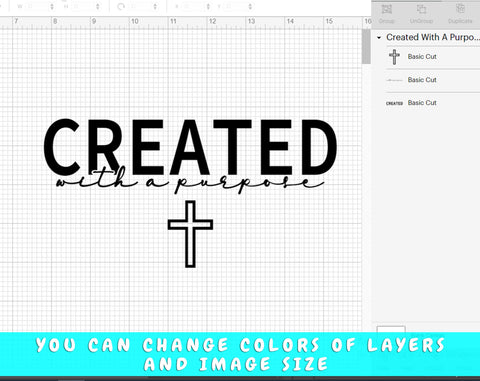
Task: Click the X position stepper arrows
Action: 208,6
